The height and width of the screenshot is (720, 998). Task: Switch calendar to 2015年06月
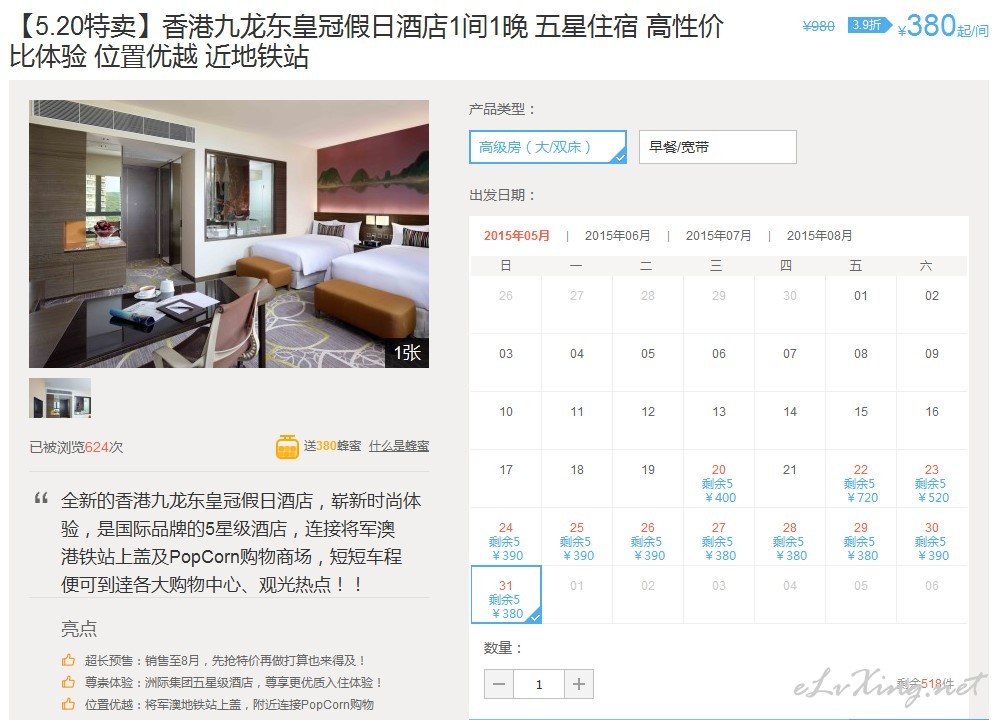pyautogui.click(x=617, y=236)
